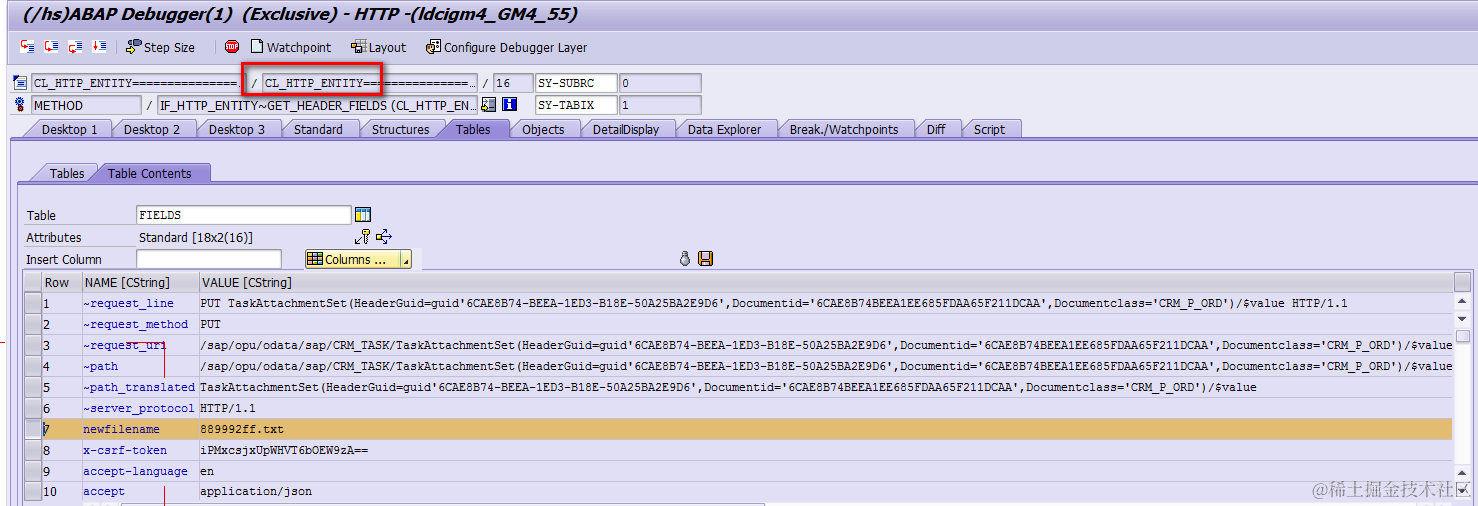
Task: Switch to the Structures tab
Action: coord(400,129)
